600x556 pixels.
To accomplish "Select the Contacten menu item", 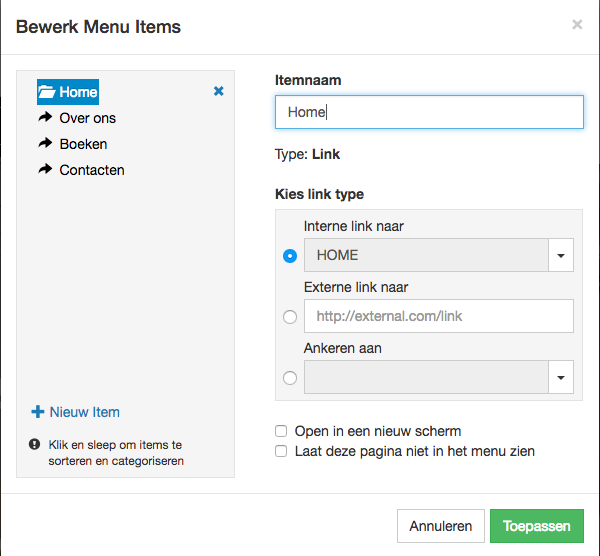I will pos(92,170).
